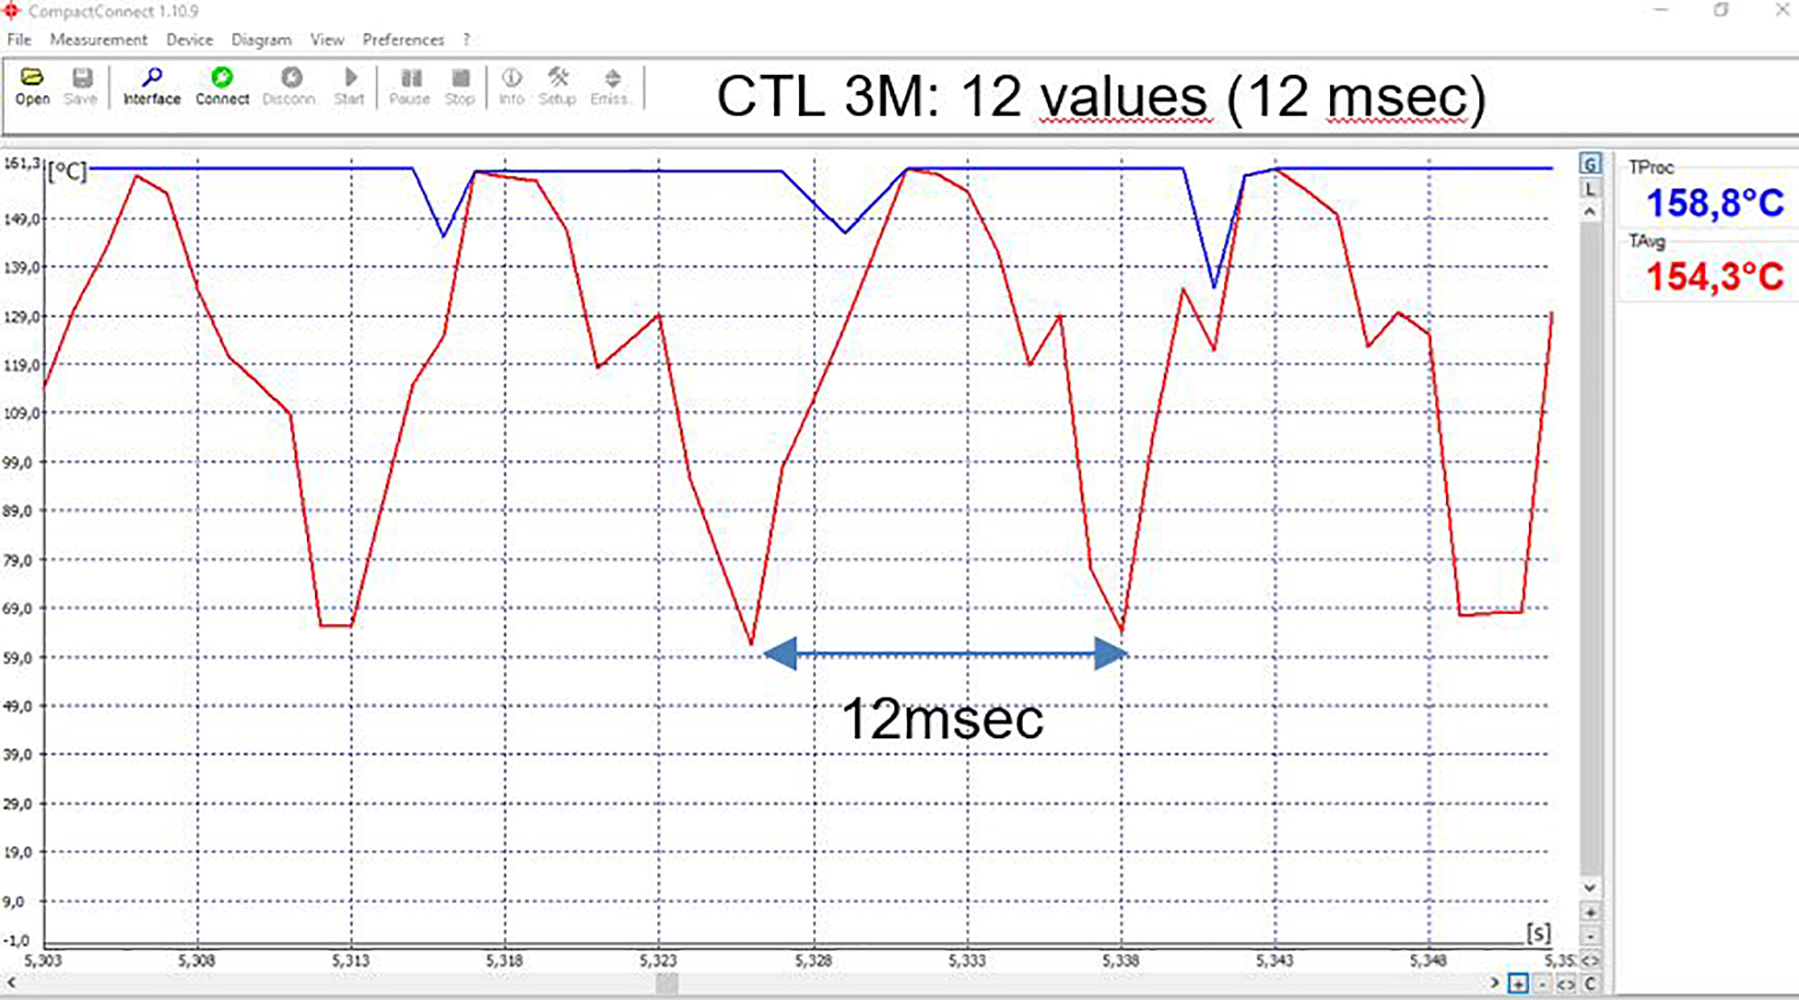Viewport: 1799px width, 1000px height.
Task: Click the vertical scrollbar down arrow
Action: [1590, 888]
